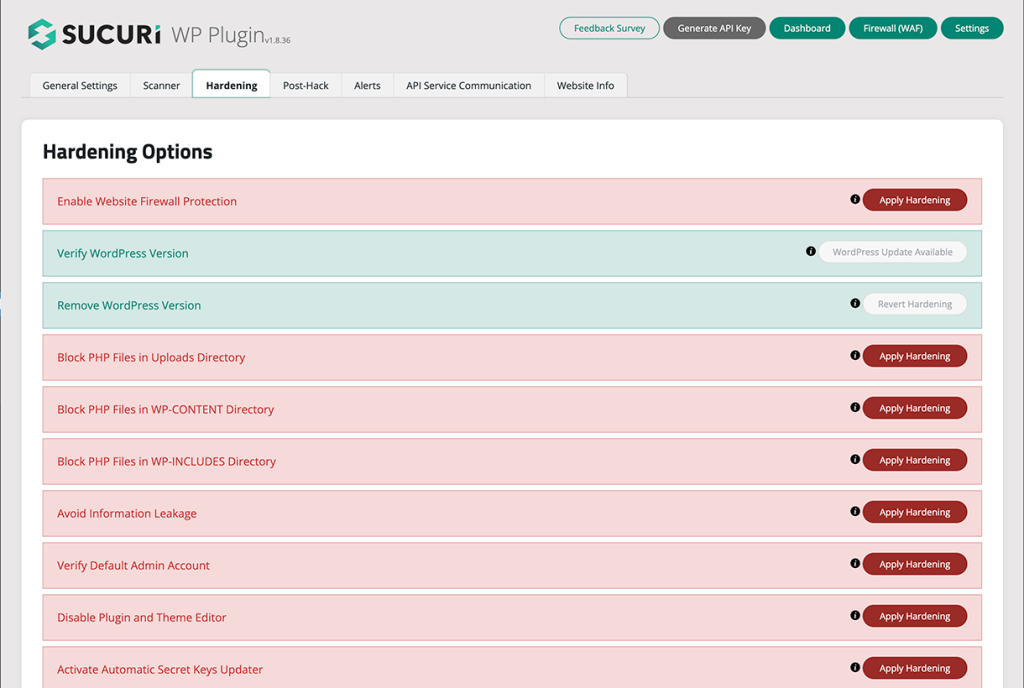Click info icon next to Block PHP Files in Uploads

tap(855, 355)
